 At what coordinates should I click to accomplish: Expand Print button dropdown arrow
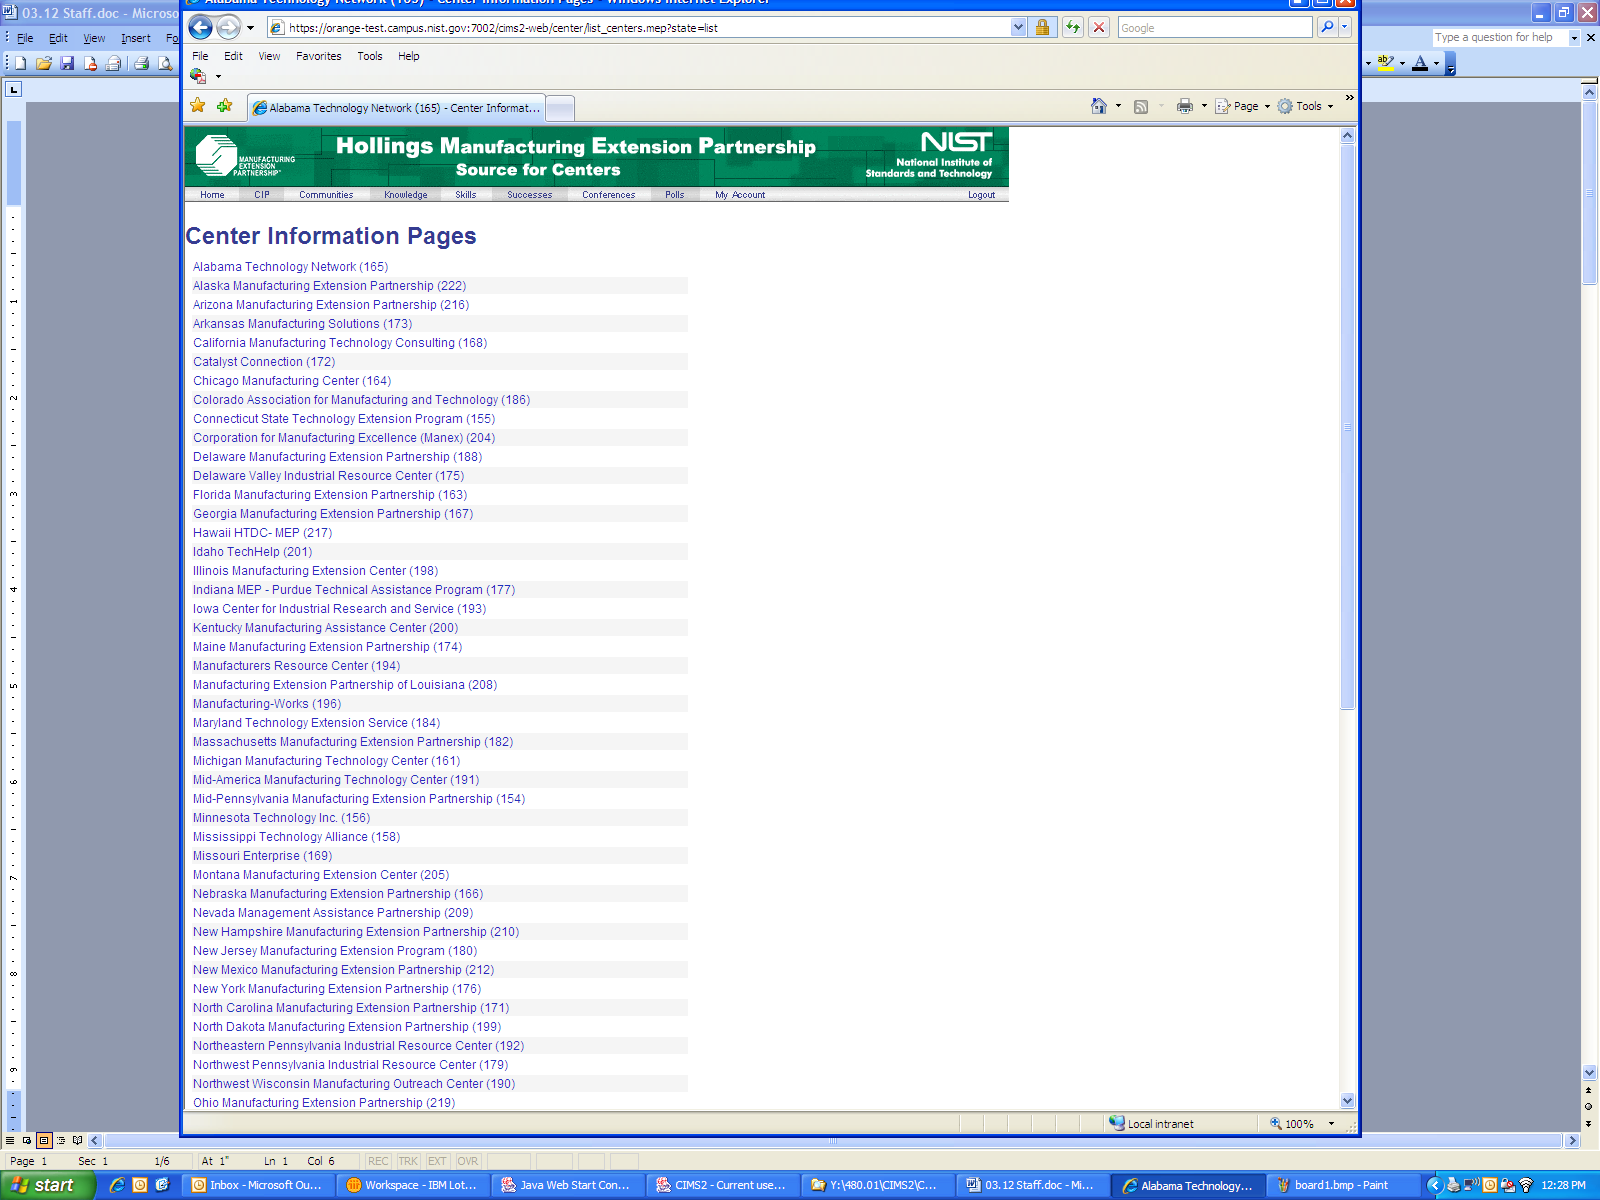tap(1204, 106)
